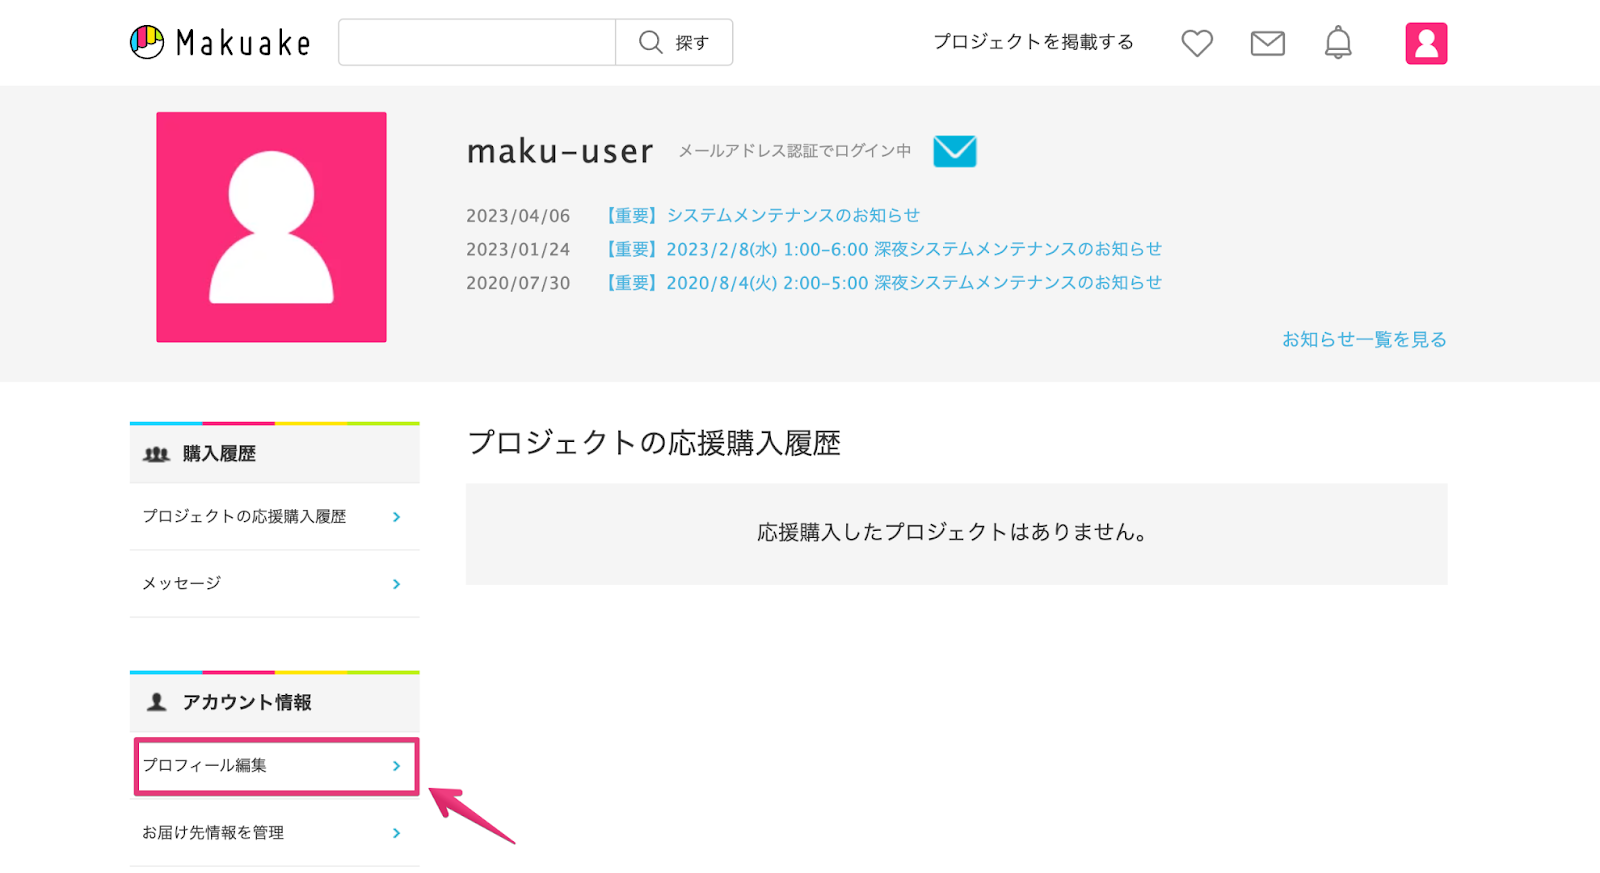Open お知らせ一覧を見る link
This screenshot has height=873, width=1600.
pyautogui.click(x=1364, y=340)
